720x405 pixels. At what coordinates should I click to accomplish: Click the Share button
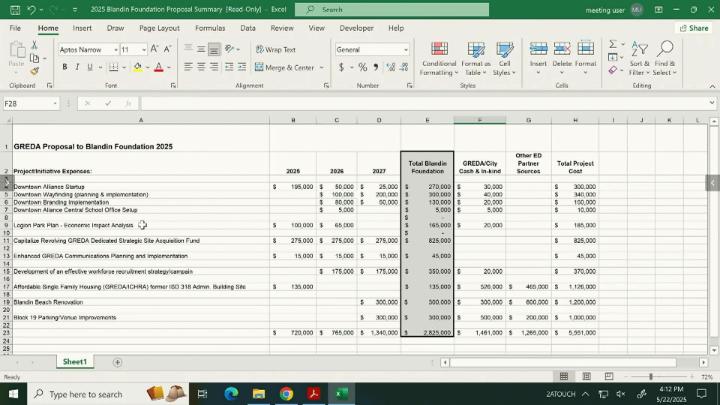point(694,28)
